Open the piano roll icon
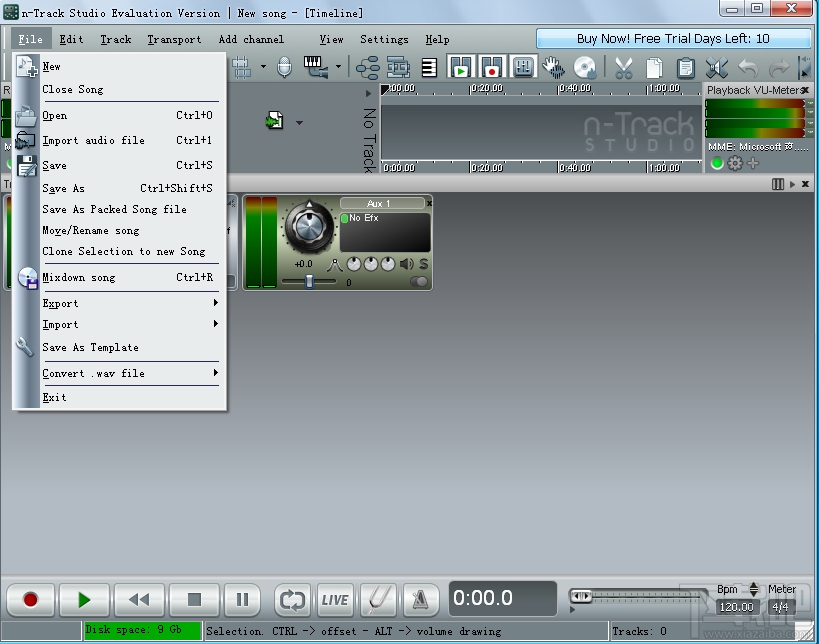The image size is (819, 644). pyautogui.click(x=429, y=67)
